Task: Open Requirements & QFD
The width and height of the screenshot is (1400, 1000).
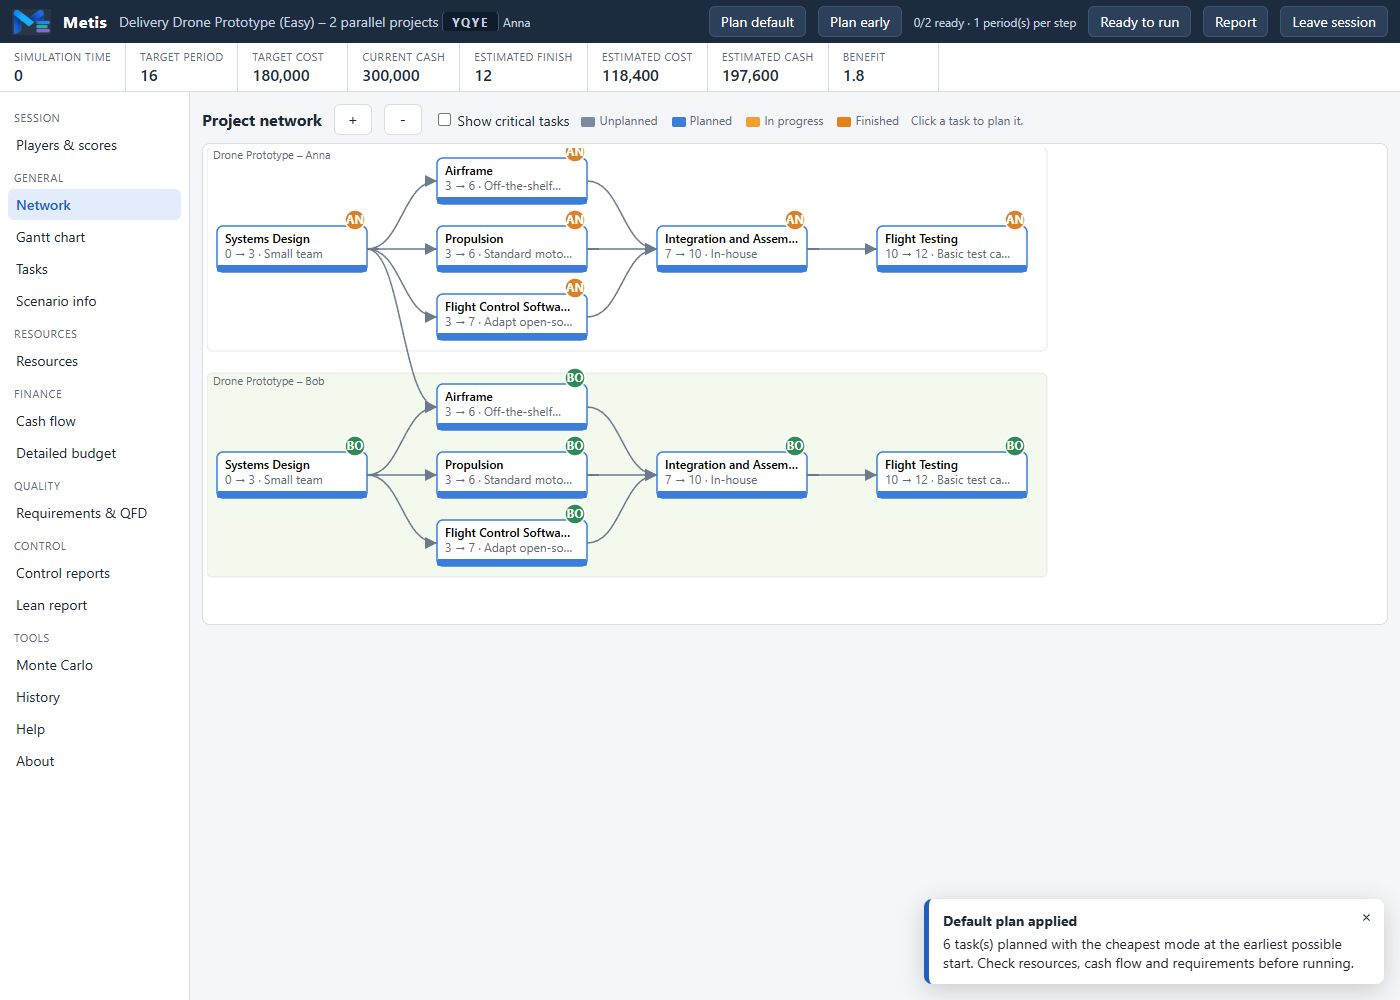Action: 94,513
